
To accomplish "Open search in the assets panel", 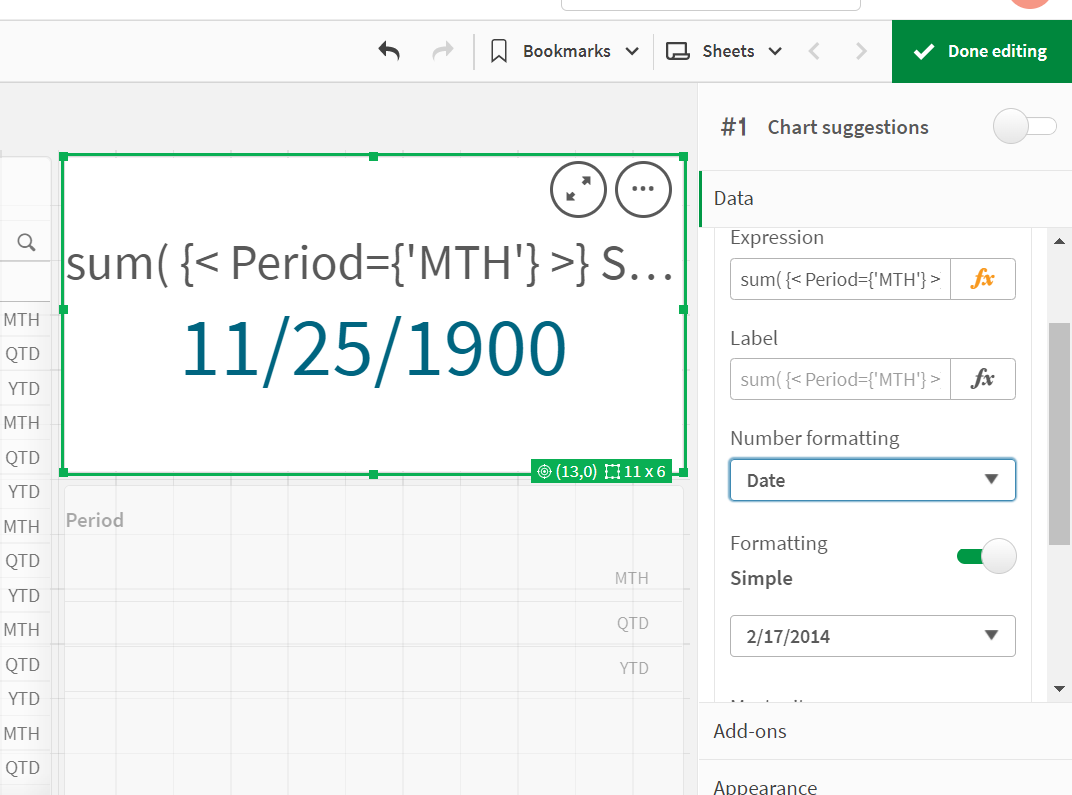I will (25, 241).
